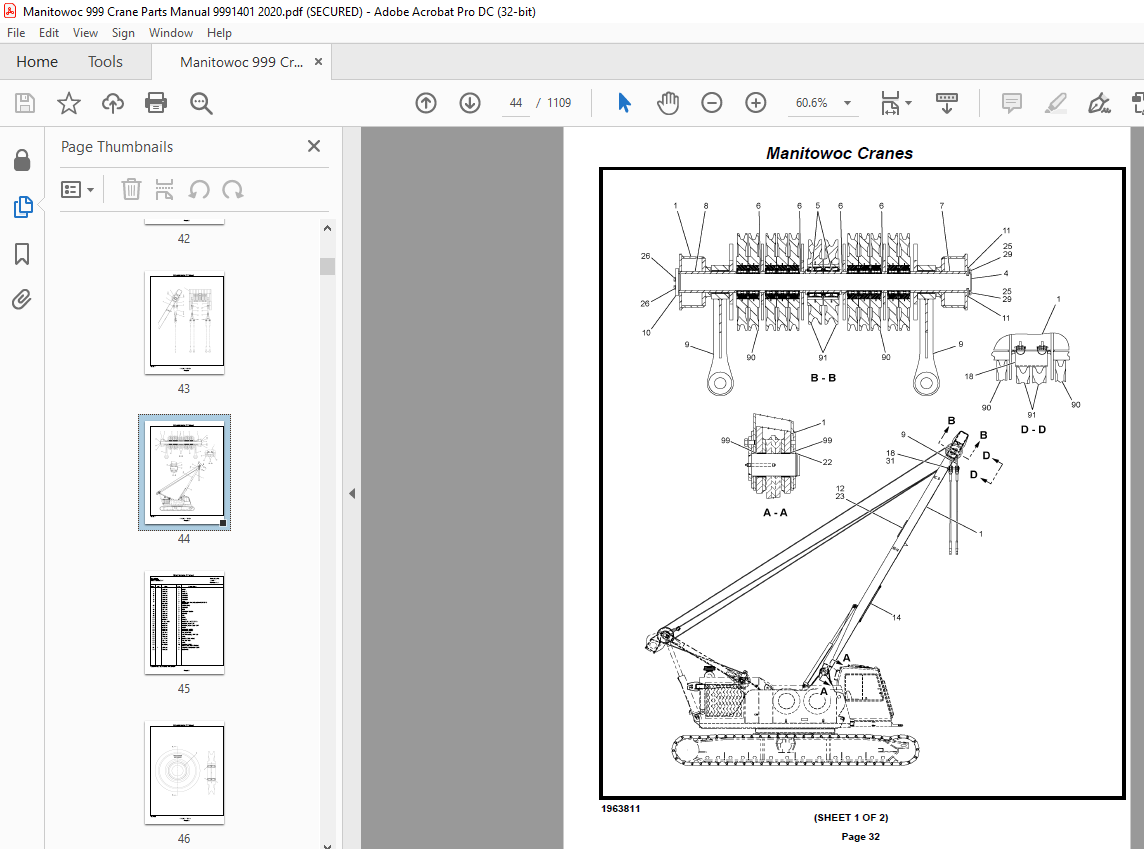This screenshot has width=1144, height=849.
Task: Click total page count '1109'
Action: point(559,103)
